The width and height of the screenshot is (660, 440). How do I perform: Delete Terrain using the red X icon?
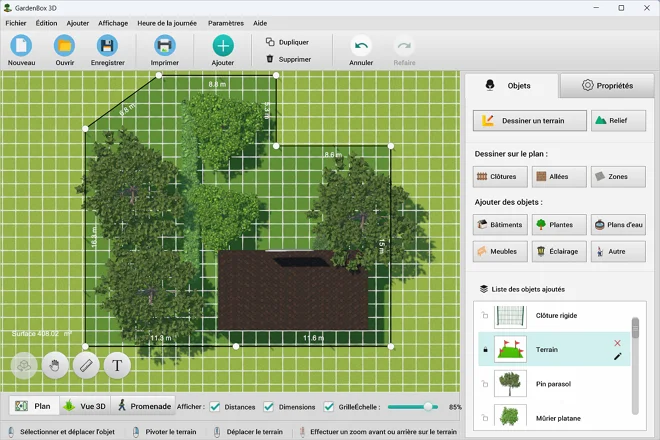click(617, 343)
